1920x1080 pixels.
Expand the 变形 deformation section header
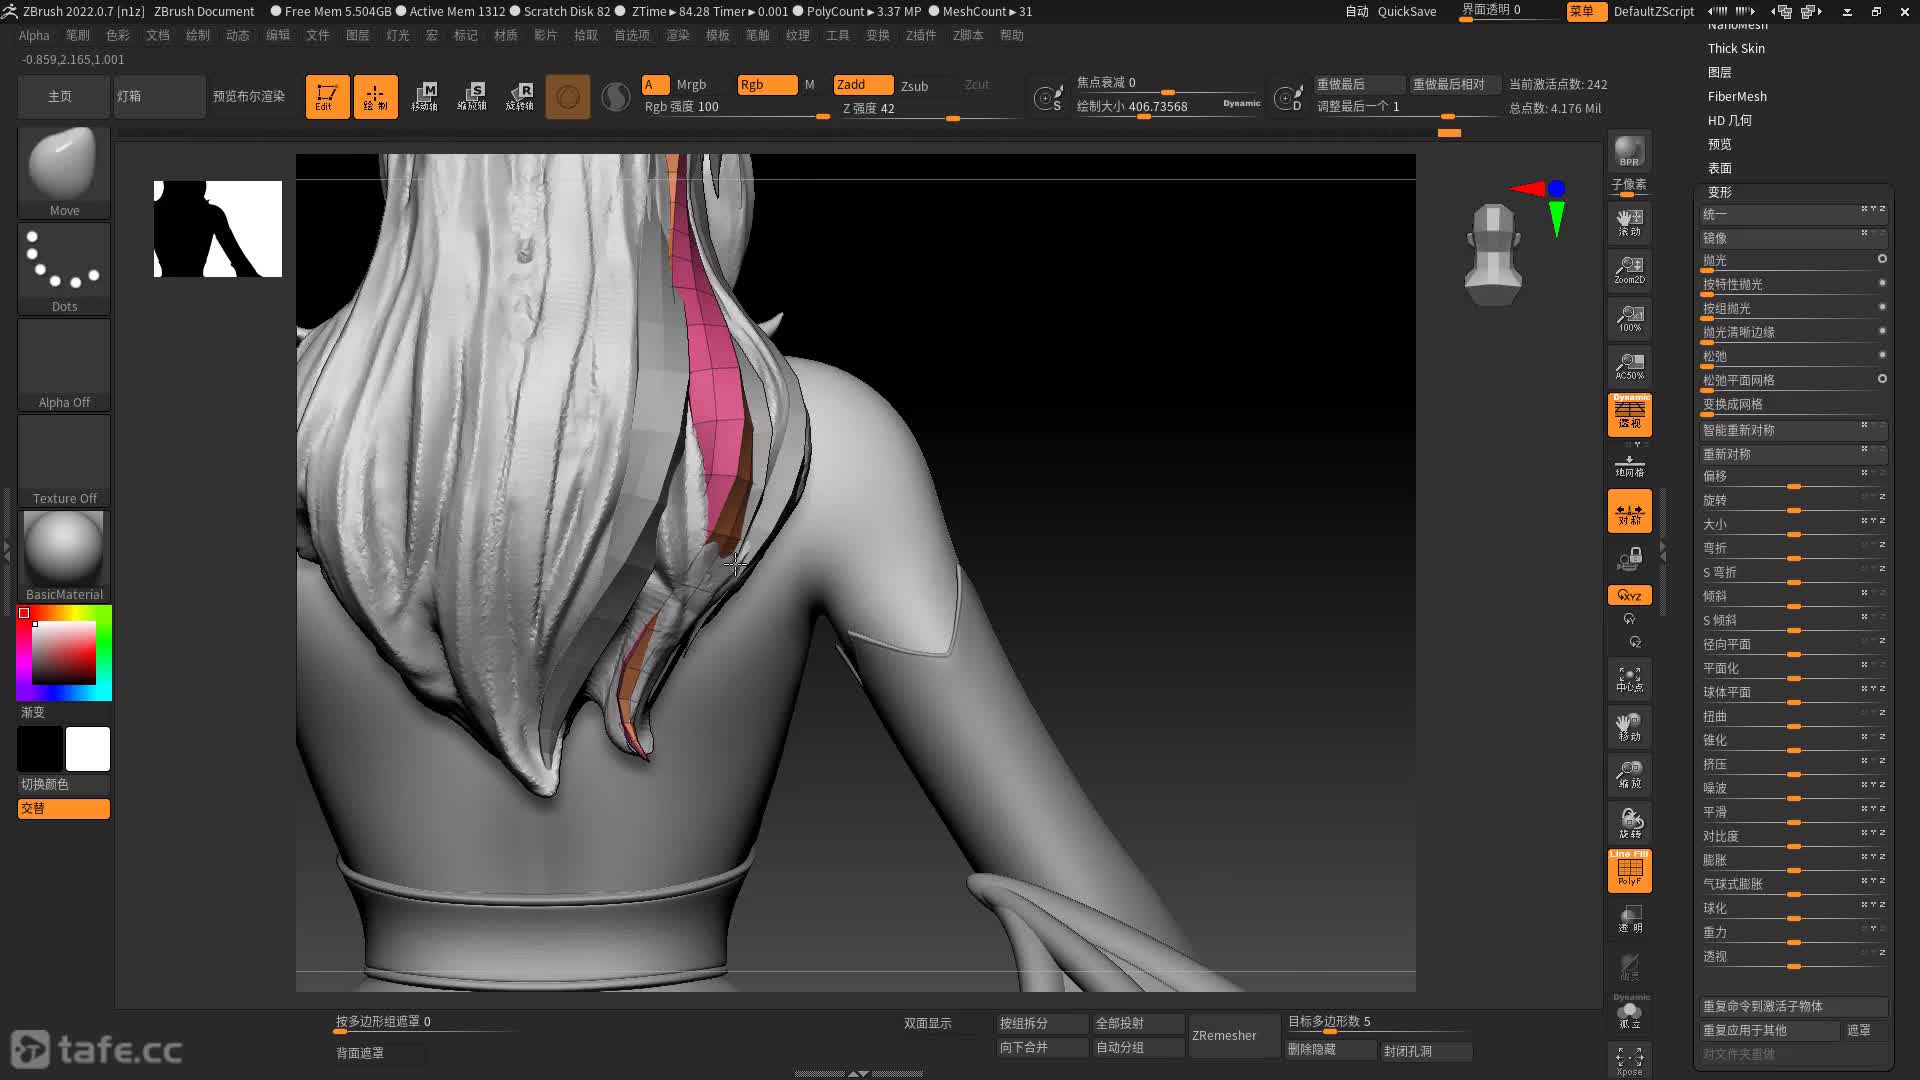[1719, 192]
